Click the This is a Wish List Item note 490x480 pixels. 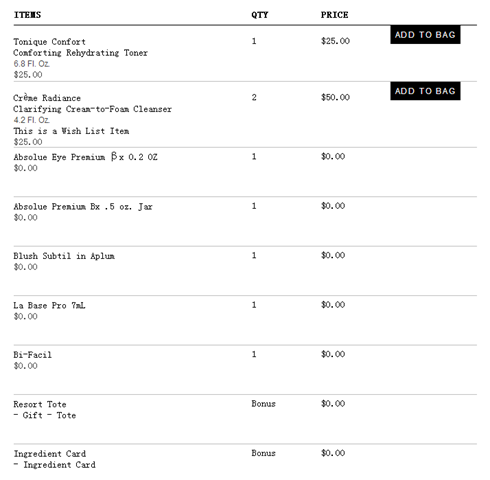click(x=71, y=131)
